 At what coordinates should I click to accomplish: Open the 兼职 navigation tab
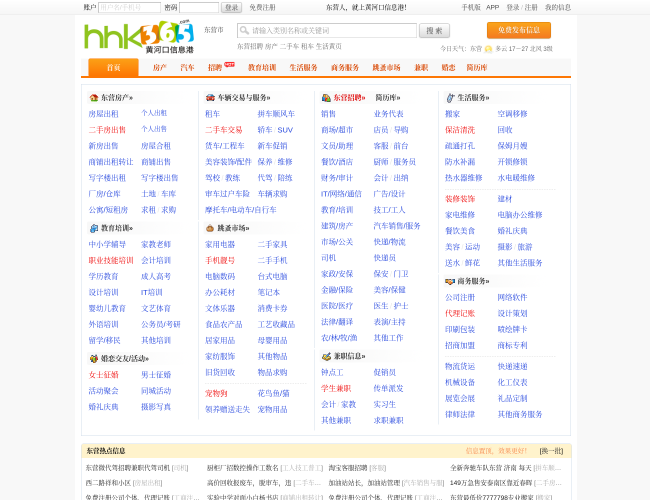pyautogui.click(x=421, y=68)
